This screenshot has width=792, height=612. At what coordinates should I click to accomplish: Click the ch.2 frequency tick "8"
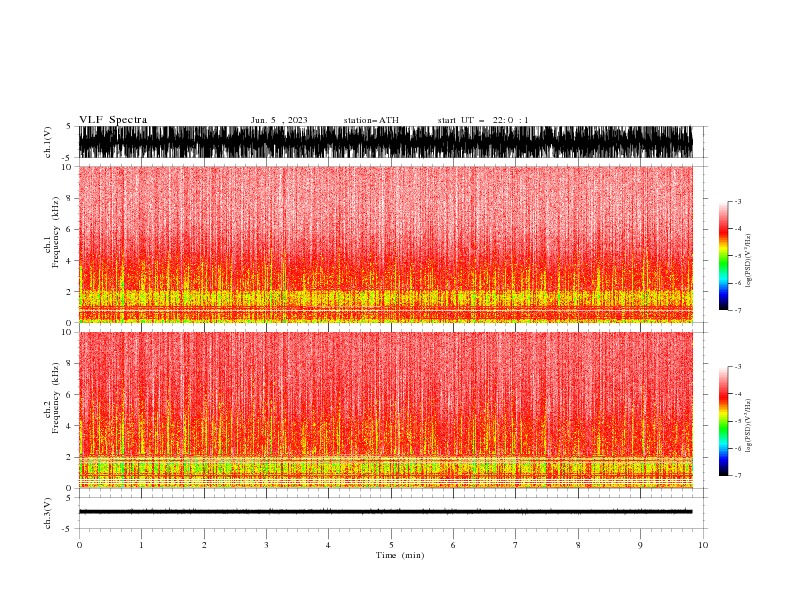click(x=69, y=364)
